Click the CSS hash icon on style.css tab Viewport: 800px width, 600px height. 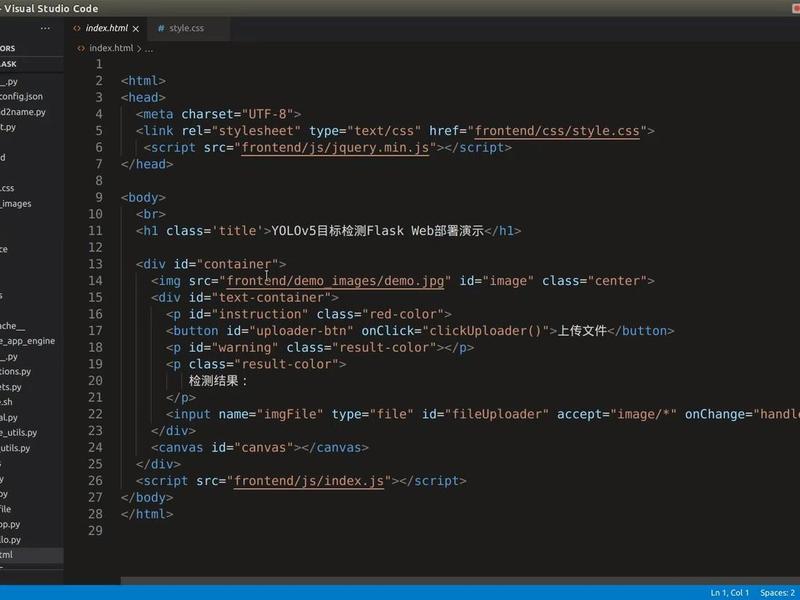pos(161,29)
